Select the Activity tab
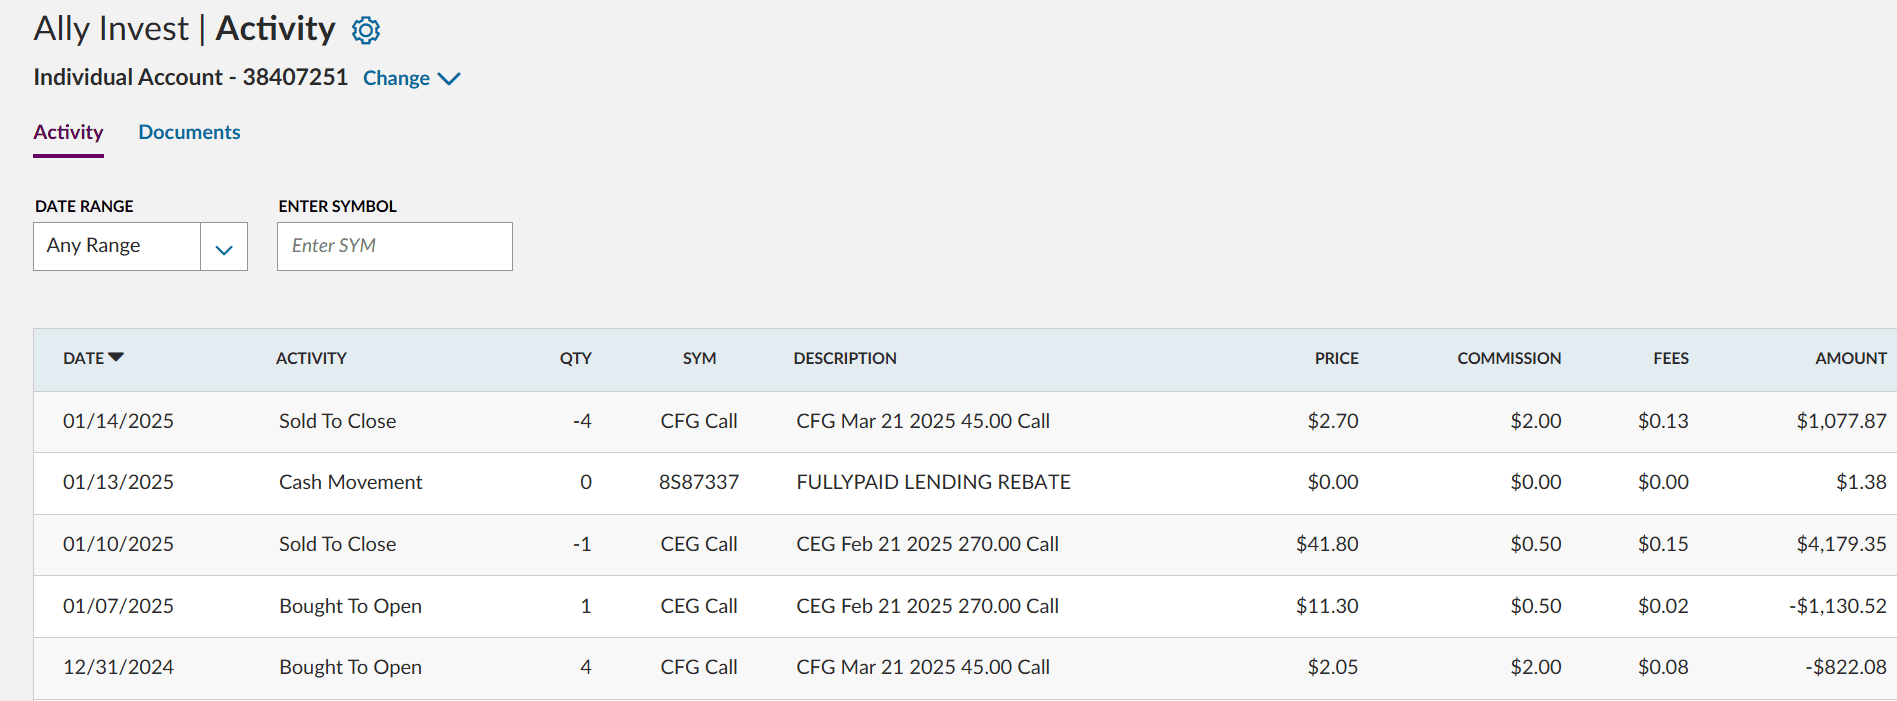 pyautogui.click(x=68, y=132)
